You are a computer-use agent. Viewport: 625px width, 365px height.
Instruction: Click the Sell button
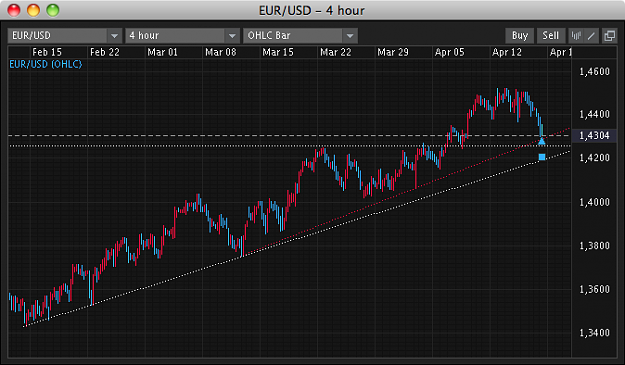pos(550,36)
